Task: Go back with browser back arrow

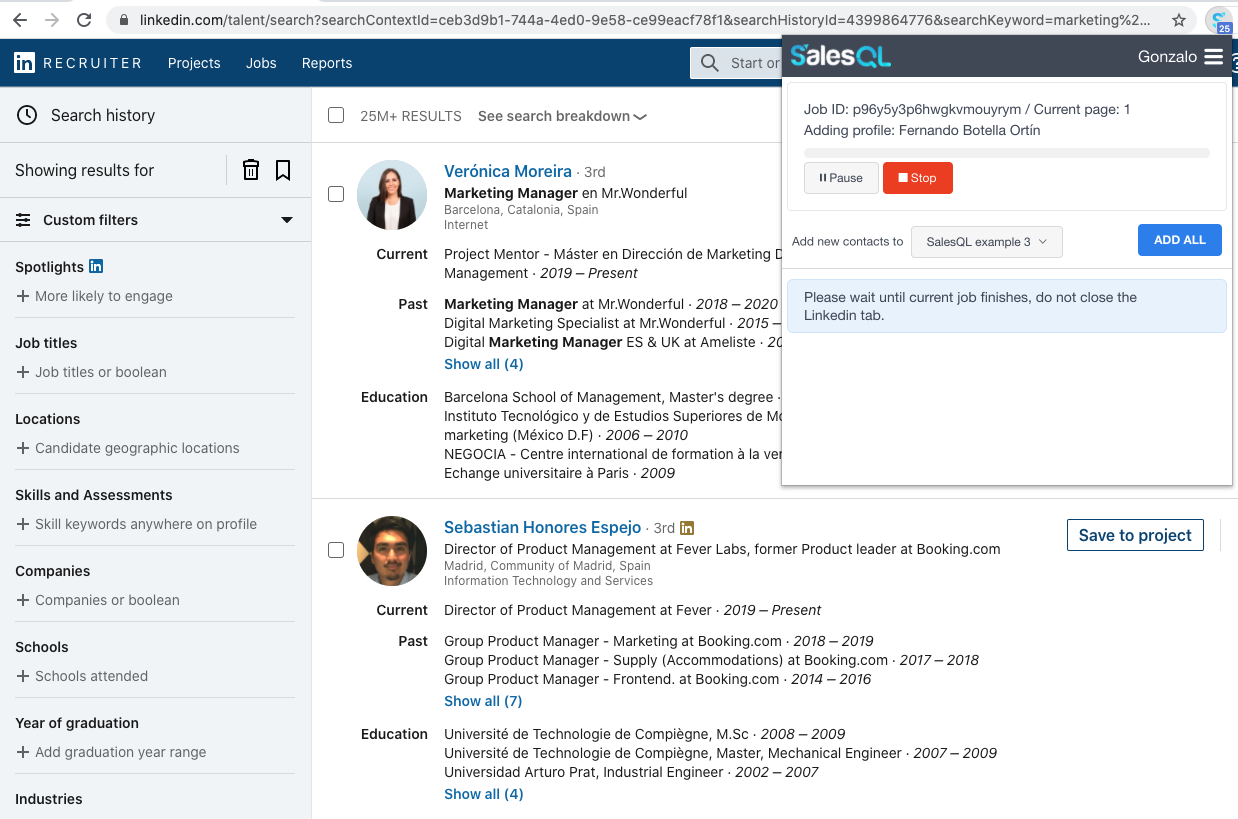Action: pos(20,20)
